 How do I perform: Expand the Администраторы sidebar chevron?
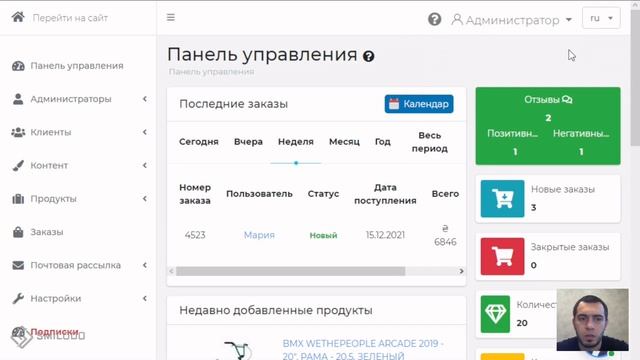[145, 99]
